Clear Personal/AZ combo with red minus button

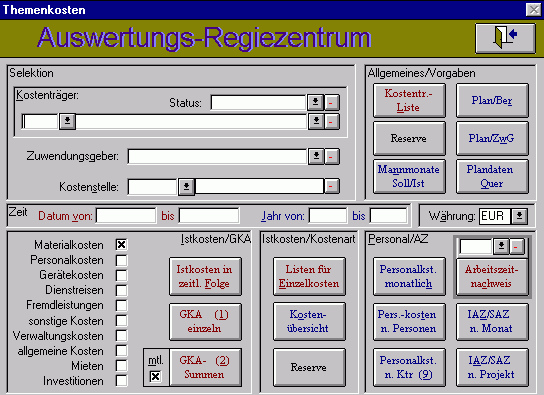pyautogui.click(x=516, y=247)
